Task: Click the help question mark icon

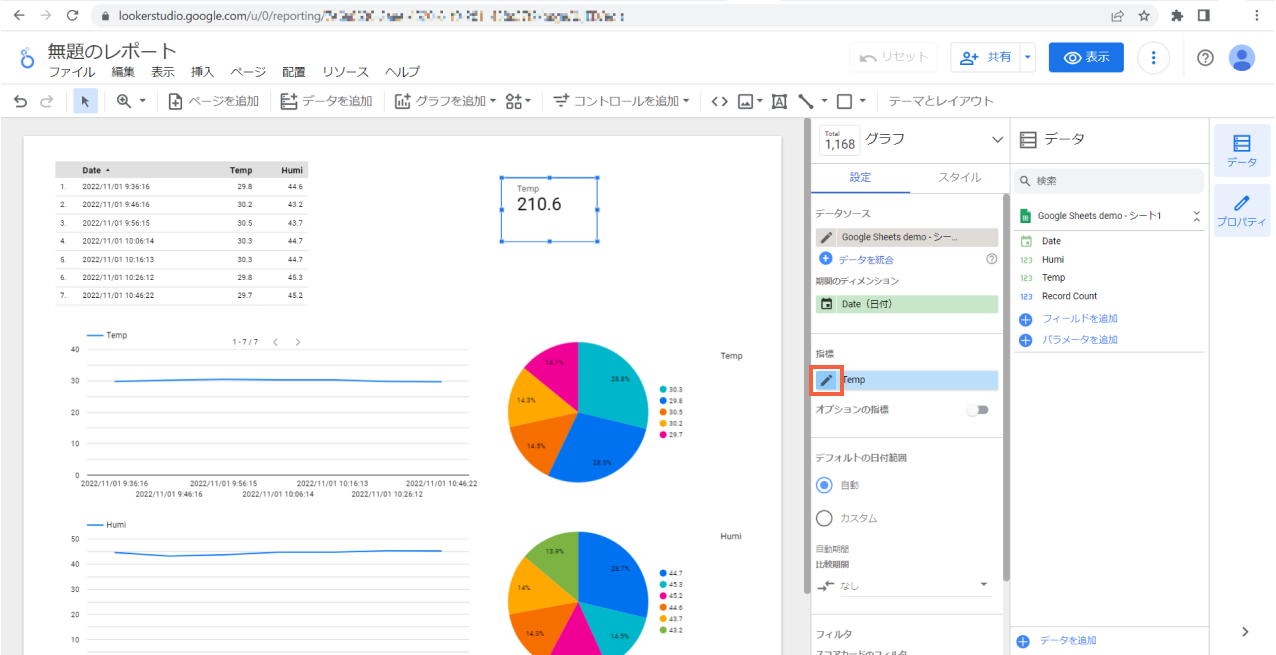Action: pos(1205,58)
